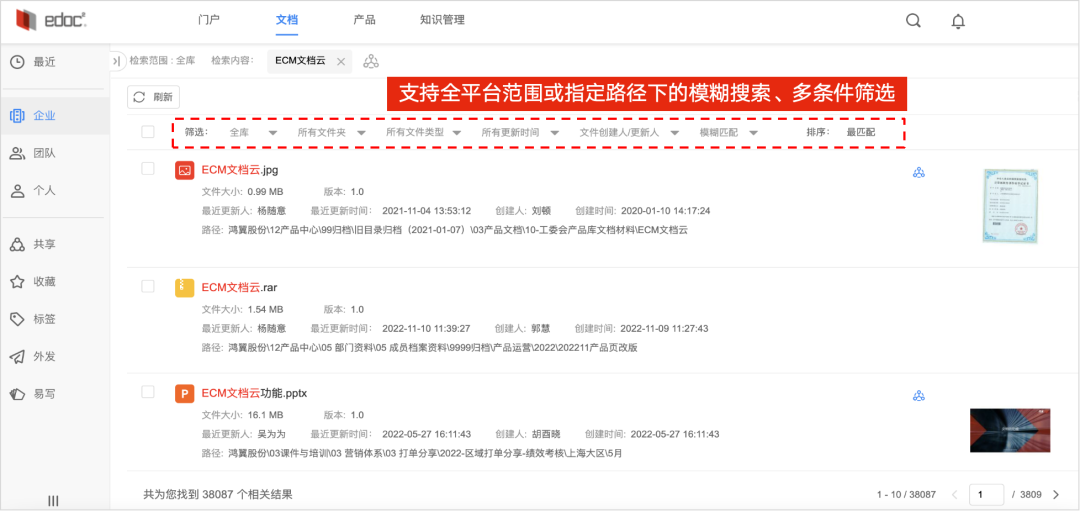Check the box for ECM文档云功能.pptx
The image size is (1080, 511).
pos(147,393)
